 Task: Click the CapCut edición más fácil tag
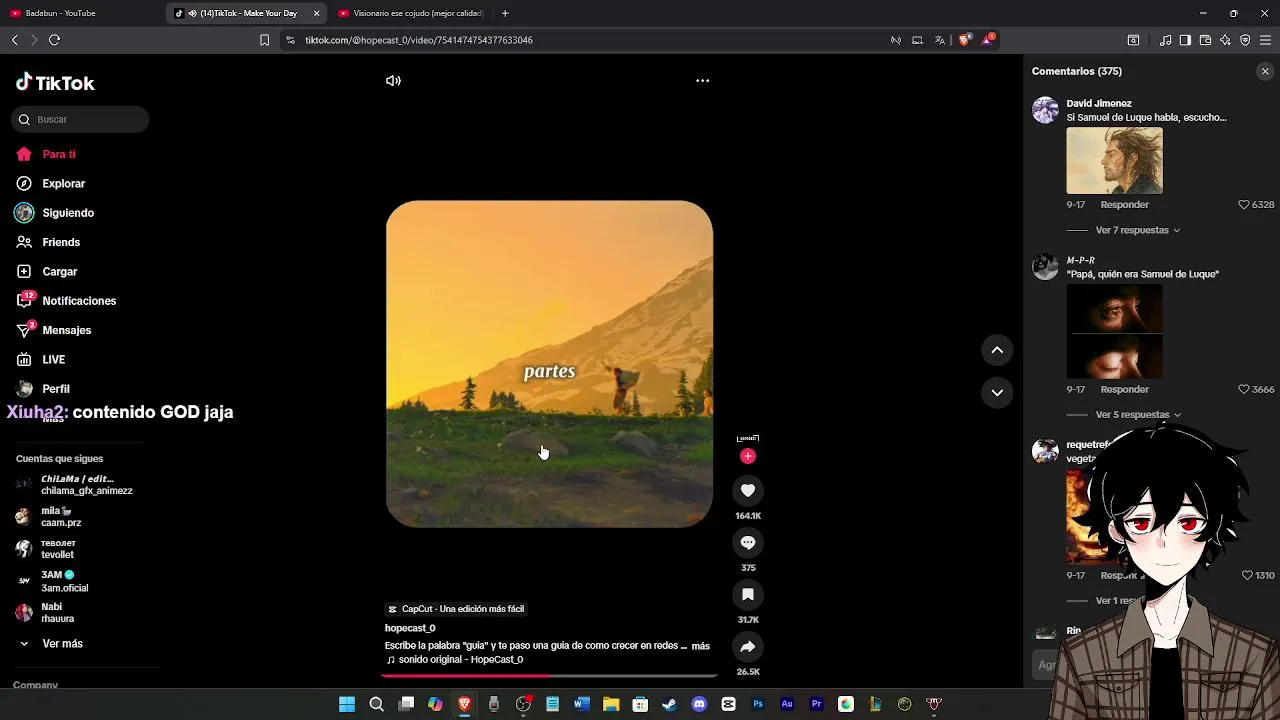(x=456, y=609)
